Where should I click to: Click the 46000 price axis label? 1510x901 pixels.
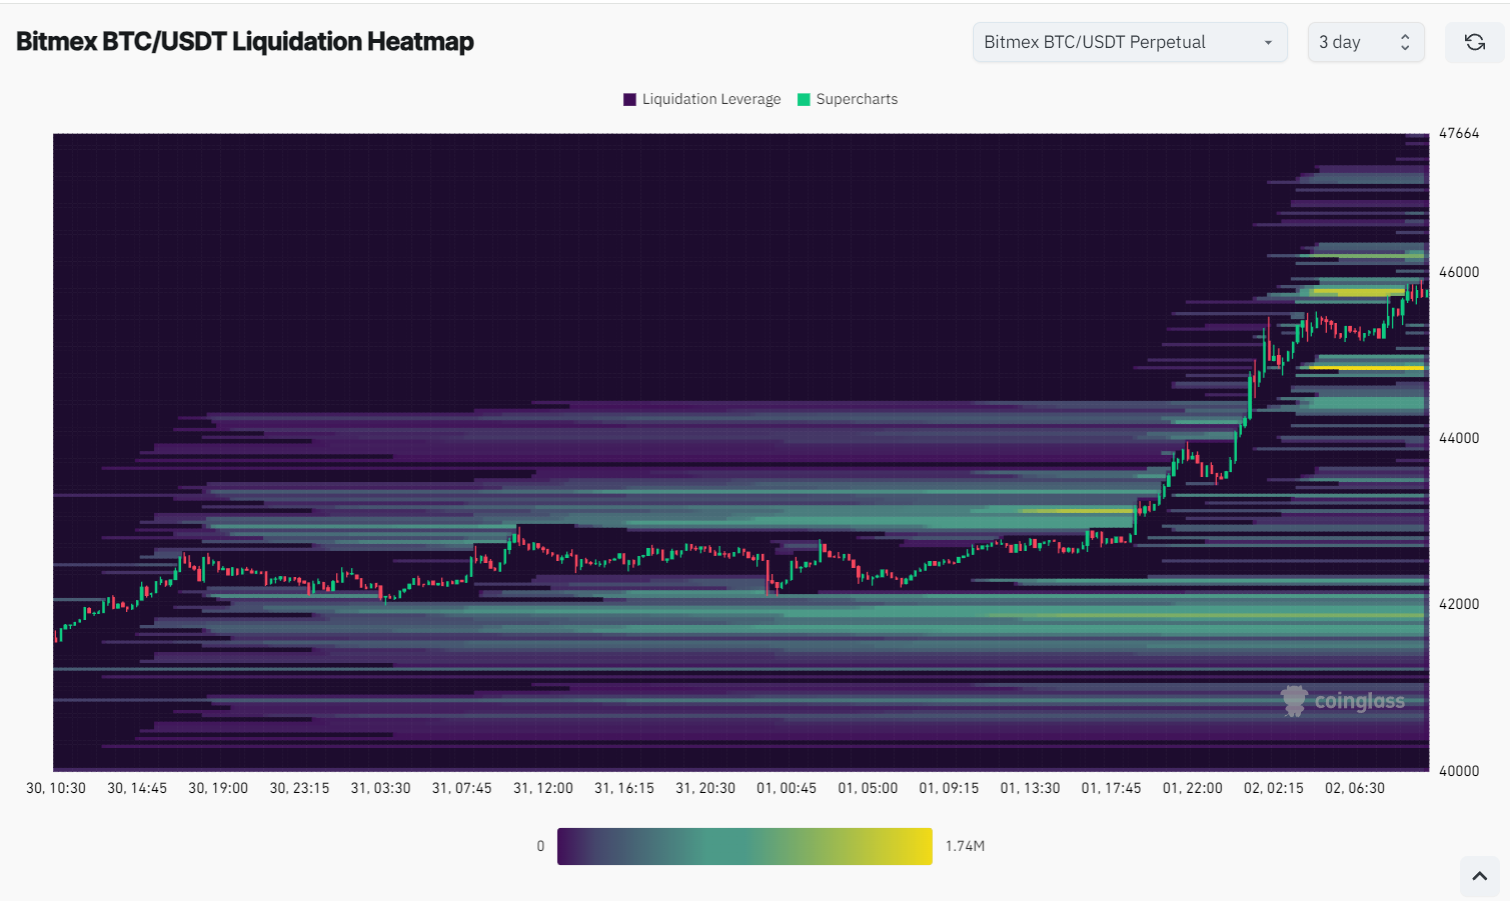click(1459, 272)
